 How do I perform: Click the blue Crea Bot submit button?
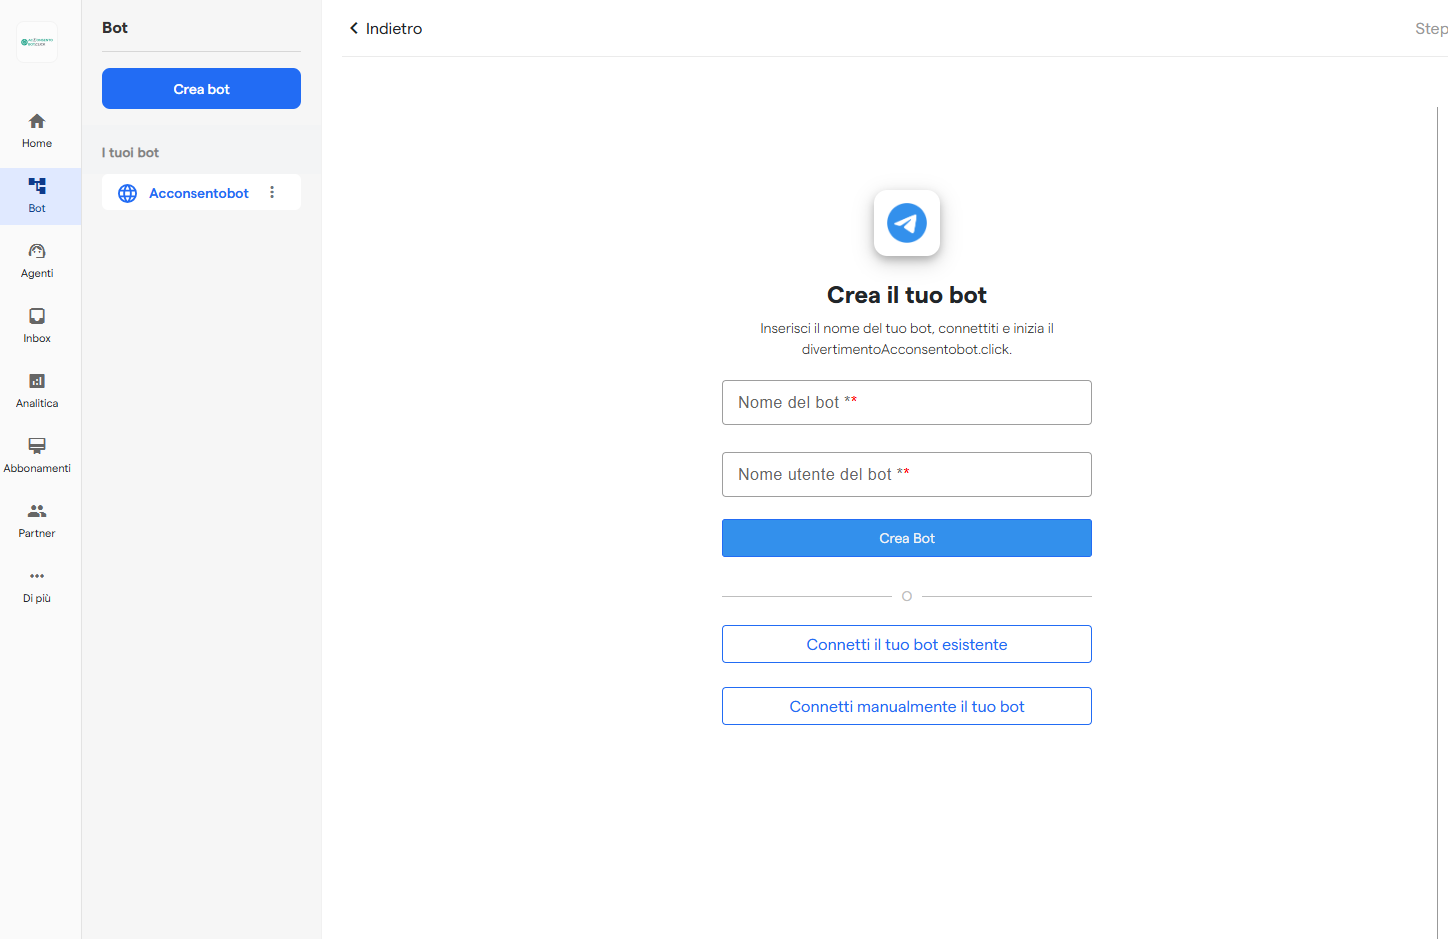pos(906,538)
